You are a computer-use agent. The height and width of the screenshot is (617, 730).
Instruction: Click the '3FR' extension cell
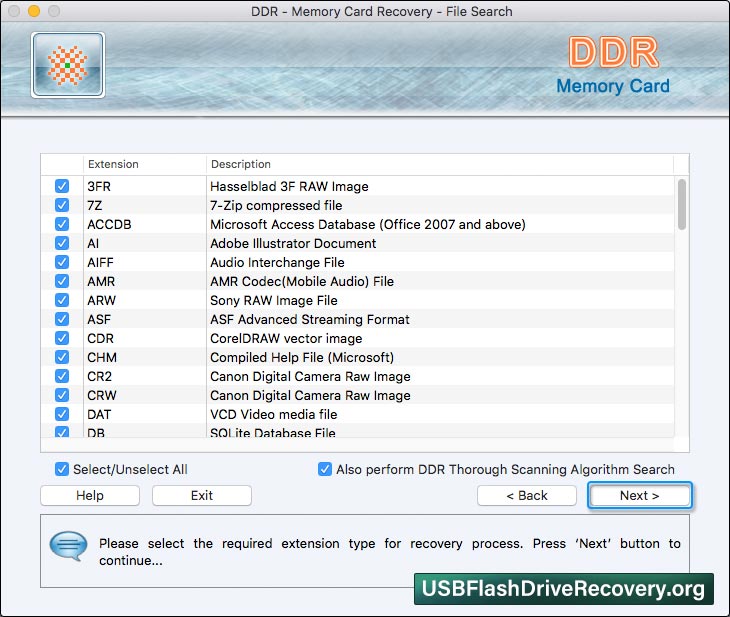tap(144, 186)
